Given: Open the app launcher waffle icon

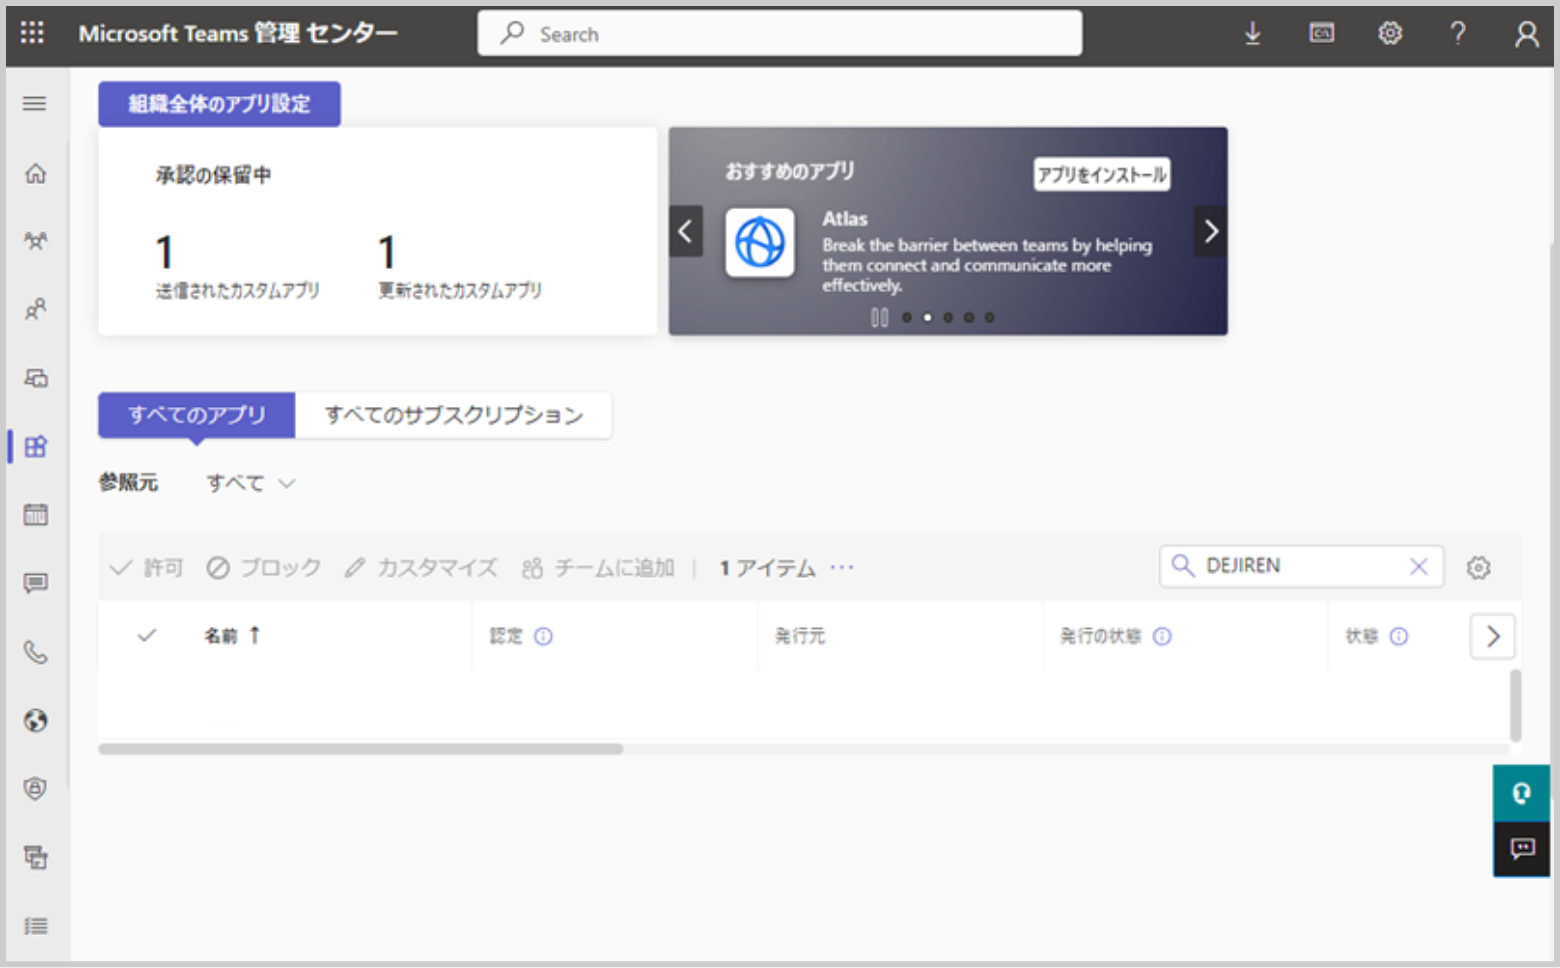Looking at the screenshot, I should [x=32, y=33].
